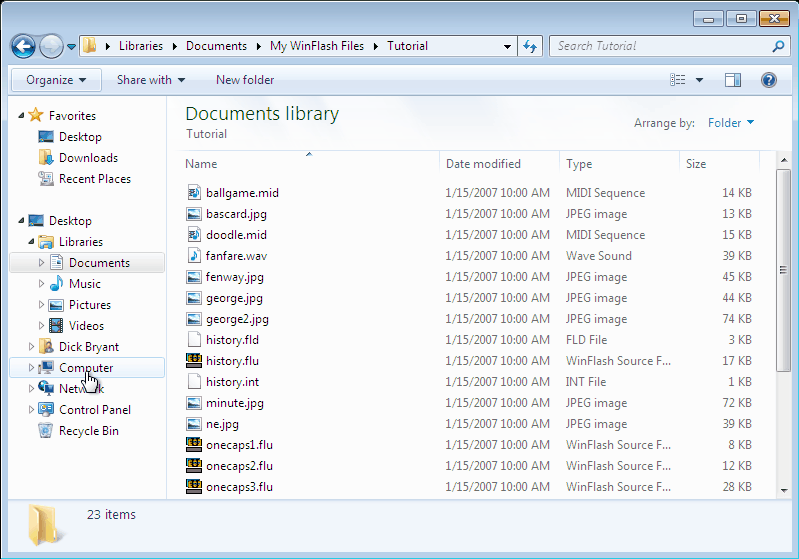Sort by the Size column header
799x559 pixels.
(x=719, y=164)
